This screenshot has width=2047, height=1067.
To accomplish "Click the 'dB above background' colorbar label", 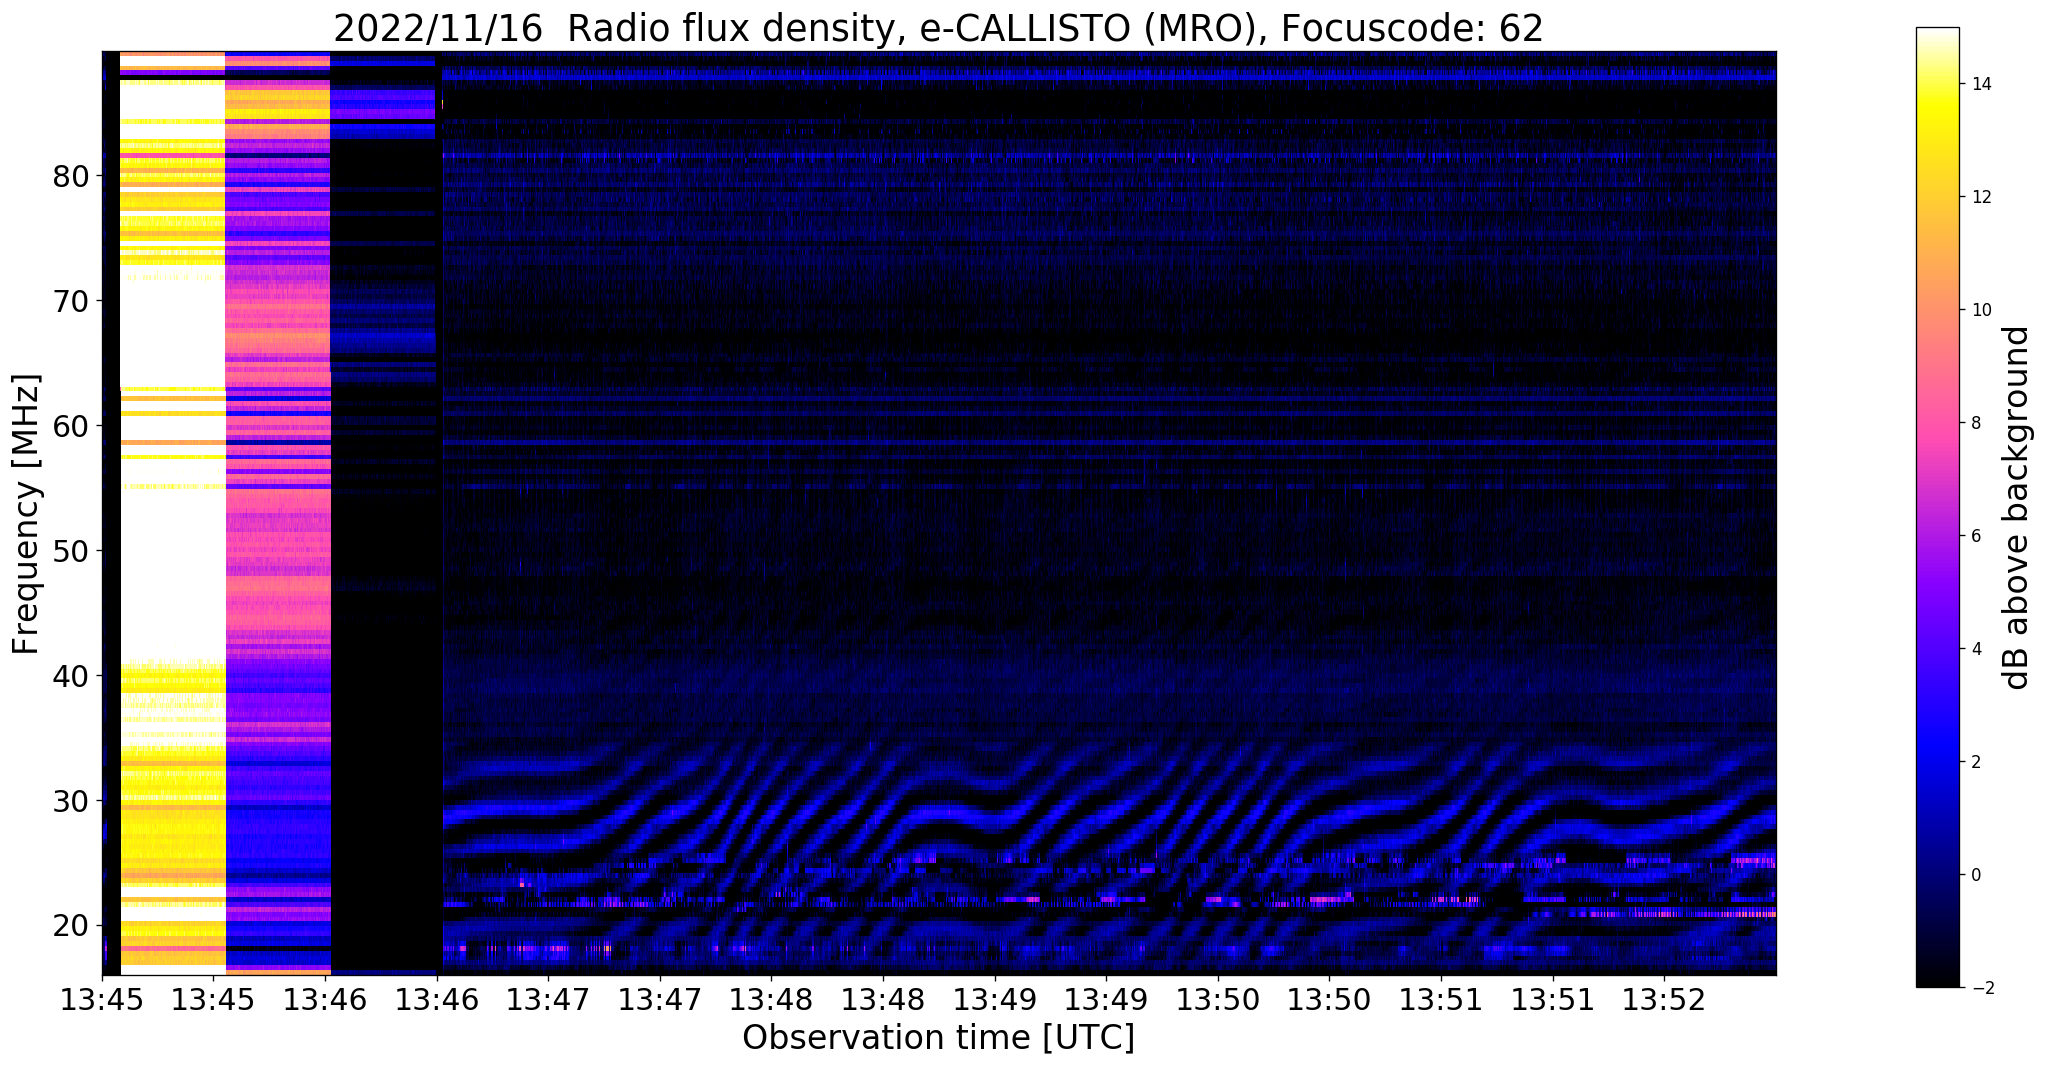I will coord(2017,508).
